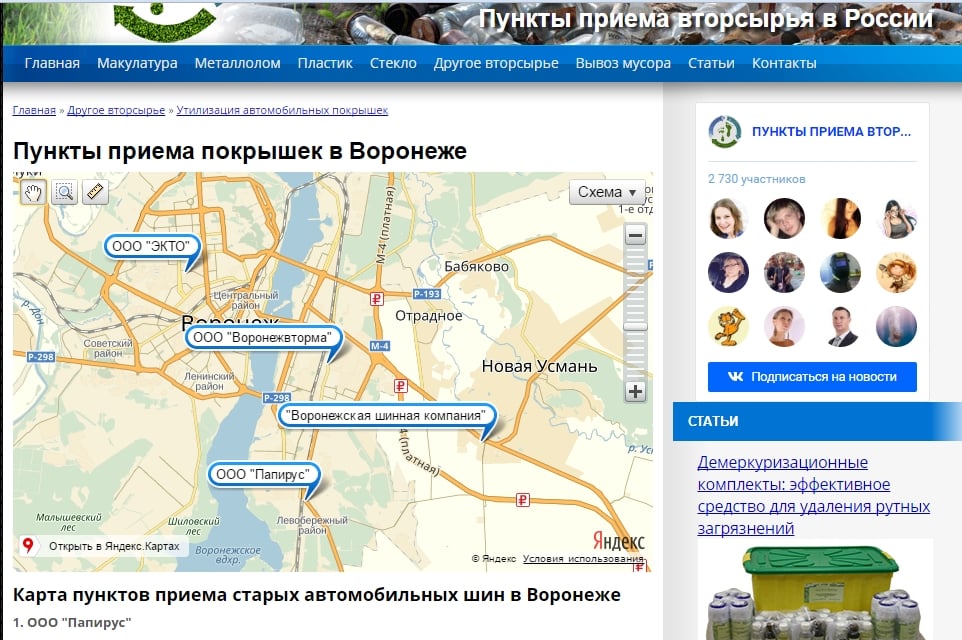Open the Демеркуризационные комплекты article link
This screenshot has width=962, height=640.
[814, 495]
